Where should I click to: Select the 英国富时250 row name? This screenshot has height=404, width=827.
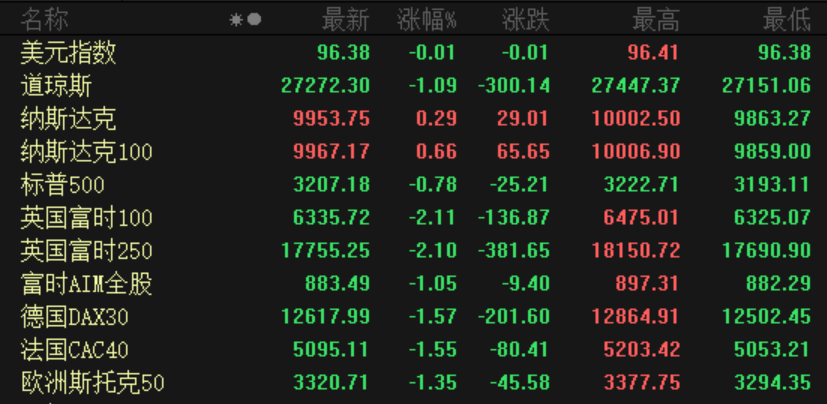tap(86, 251)
